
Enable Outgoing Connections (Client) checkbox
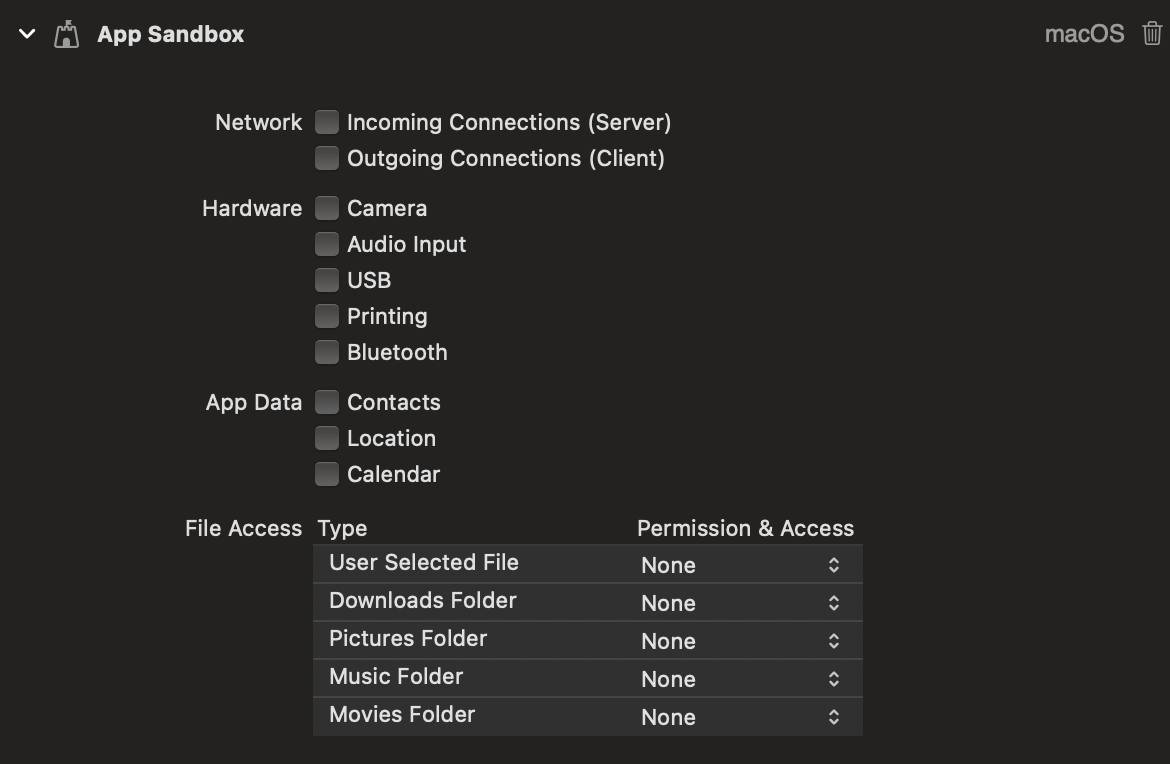[327, 157]
